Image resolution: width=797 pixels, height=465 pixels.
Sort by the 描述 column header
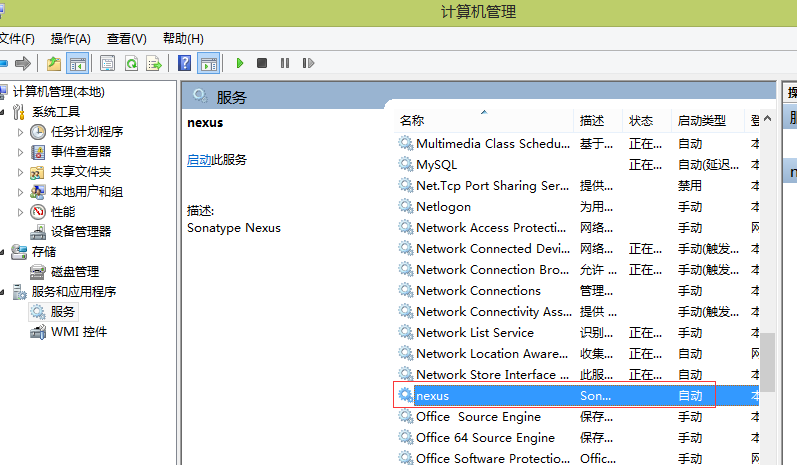click(x=598, y=120)
